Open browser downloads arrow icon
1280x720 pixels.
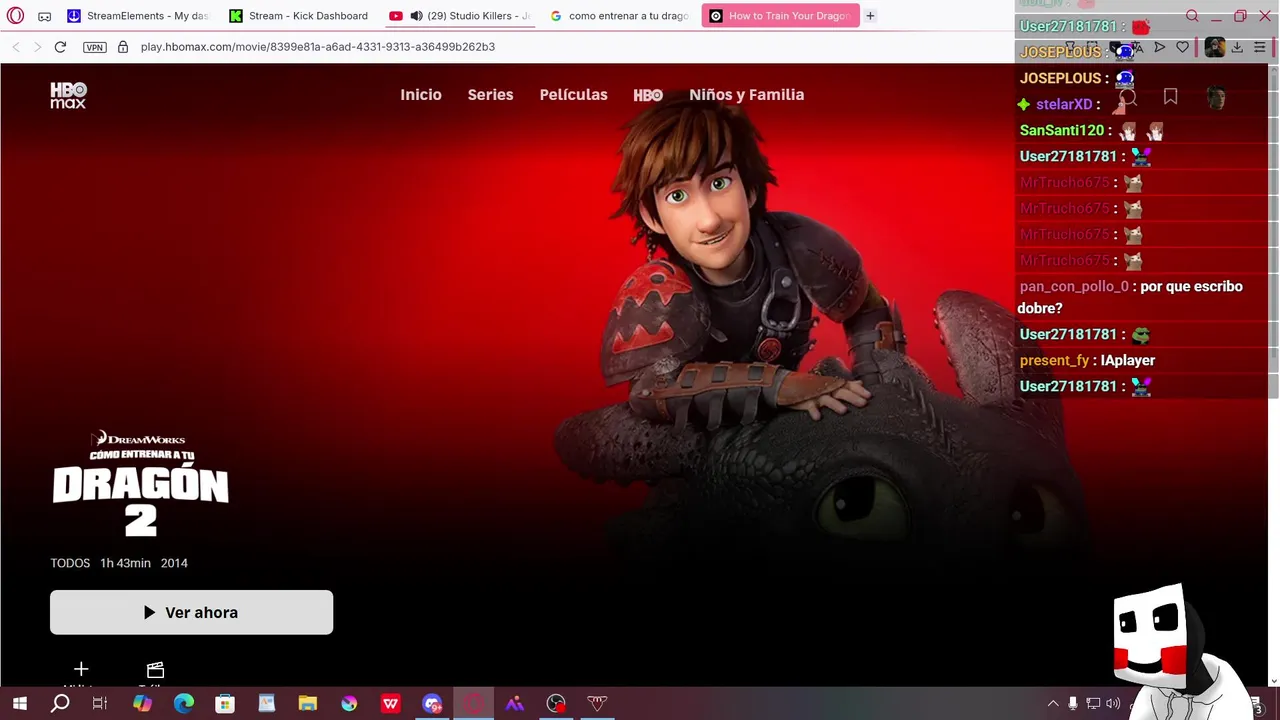1237,47
